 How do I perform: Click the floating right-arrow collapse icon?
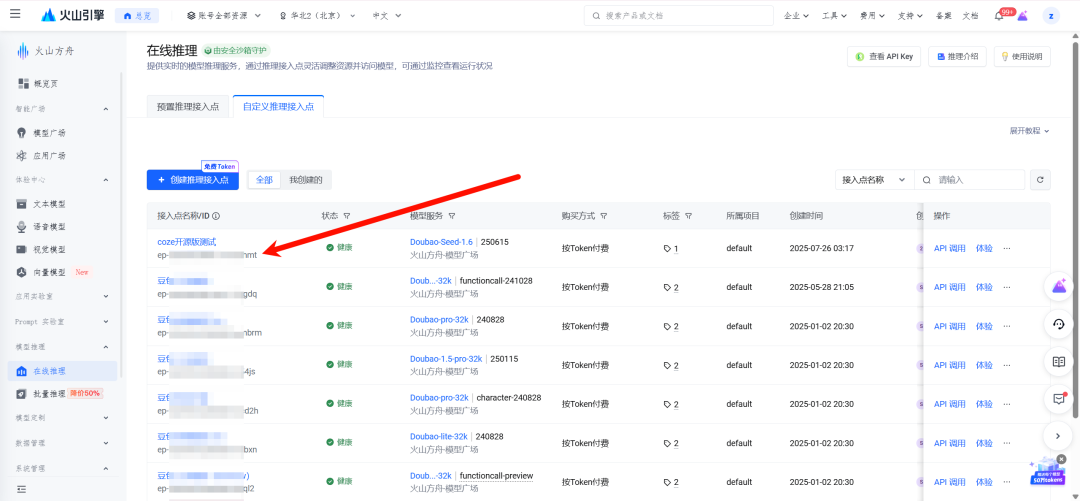coord(1059,436)
